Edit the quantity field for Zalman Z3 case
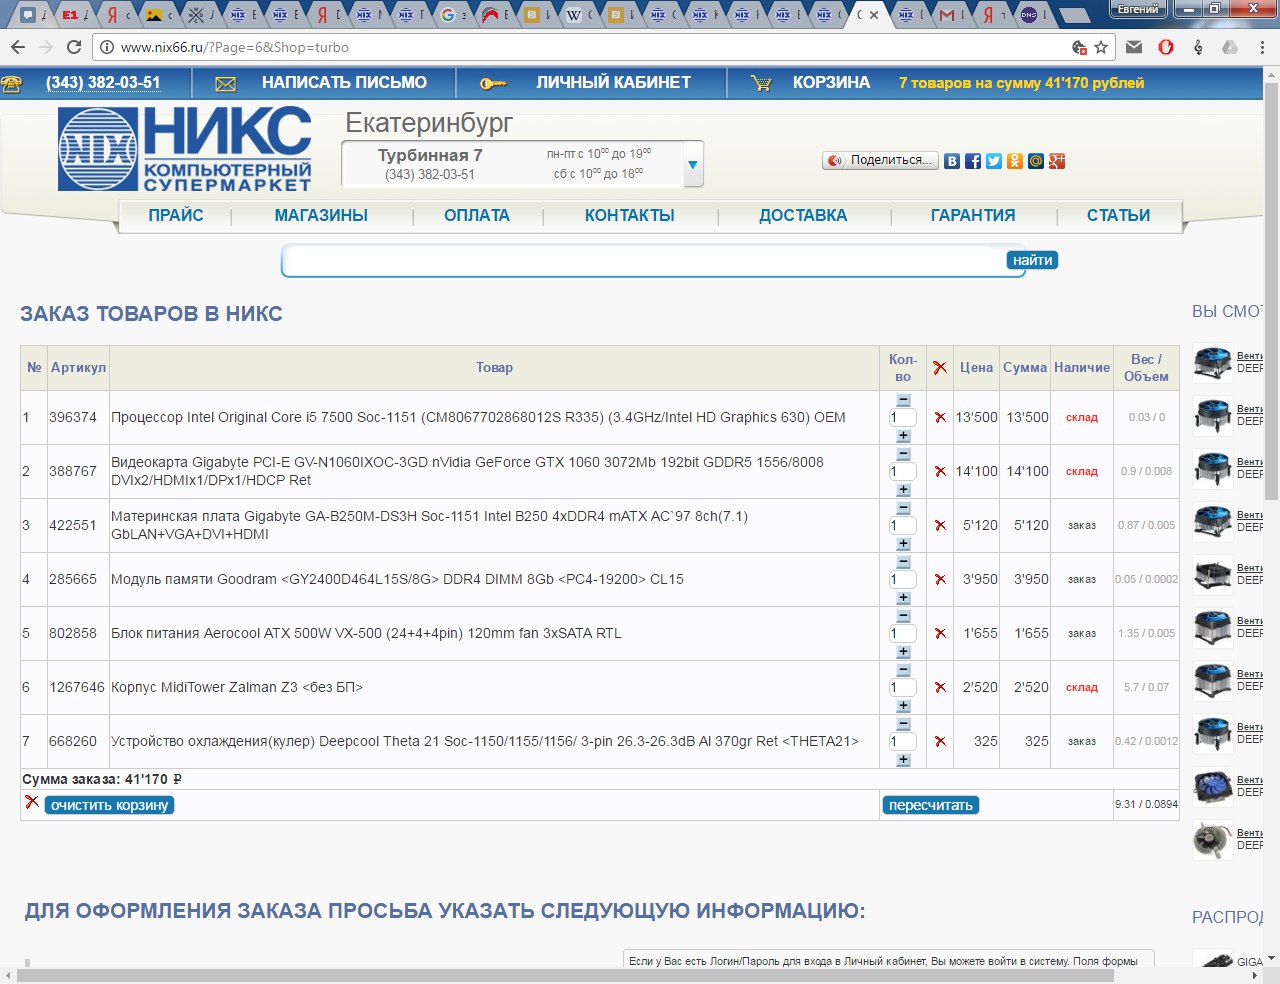Screen dimensions: 1280x984 pos(903,688)
